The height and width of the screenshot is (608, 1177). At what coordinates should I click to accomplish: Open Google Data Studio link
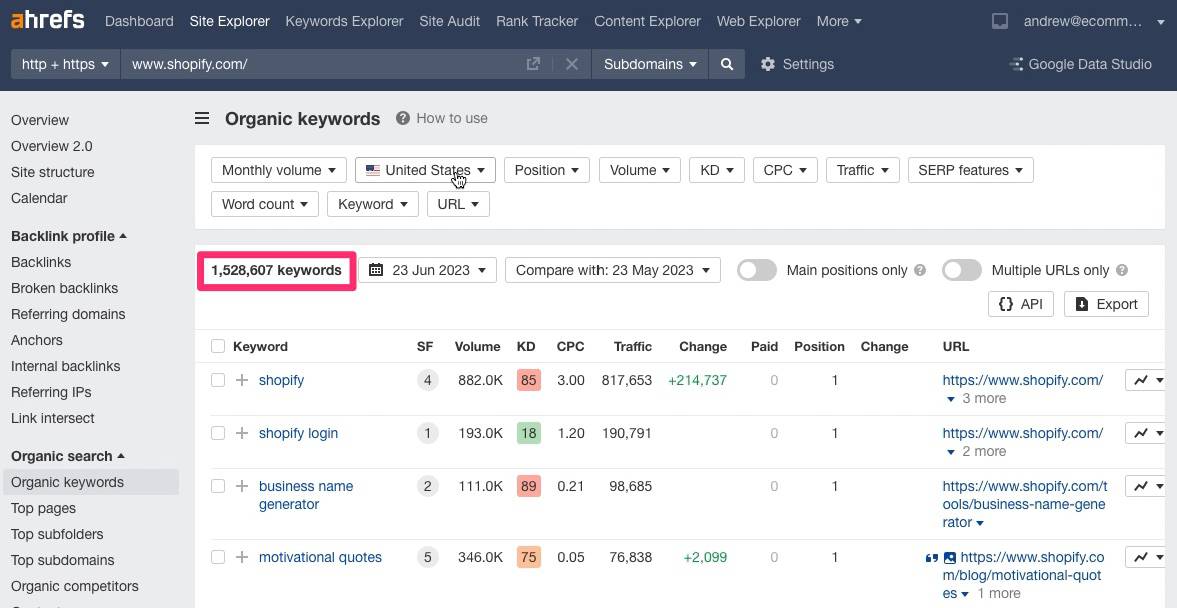click(x=1081, y=65)
